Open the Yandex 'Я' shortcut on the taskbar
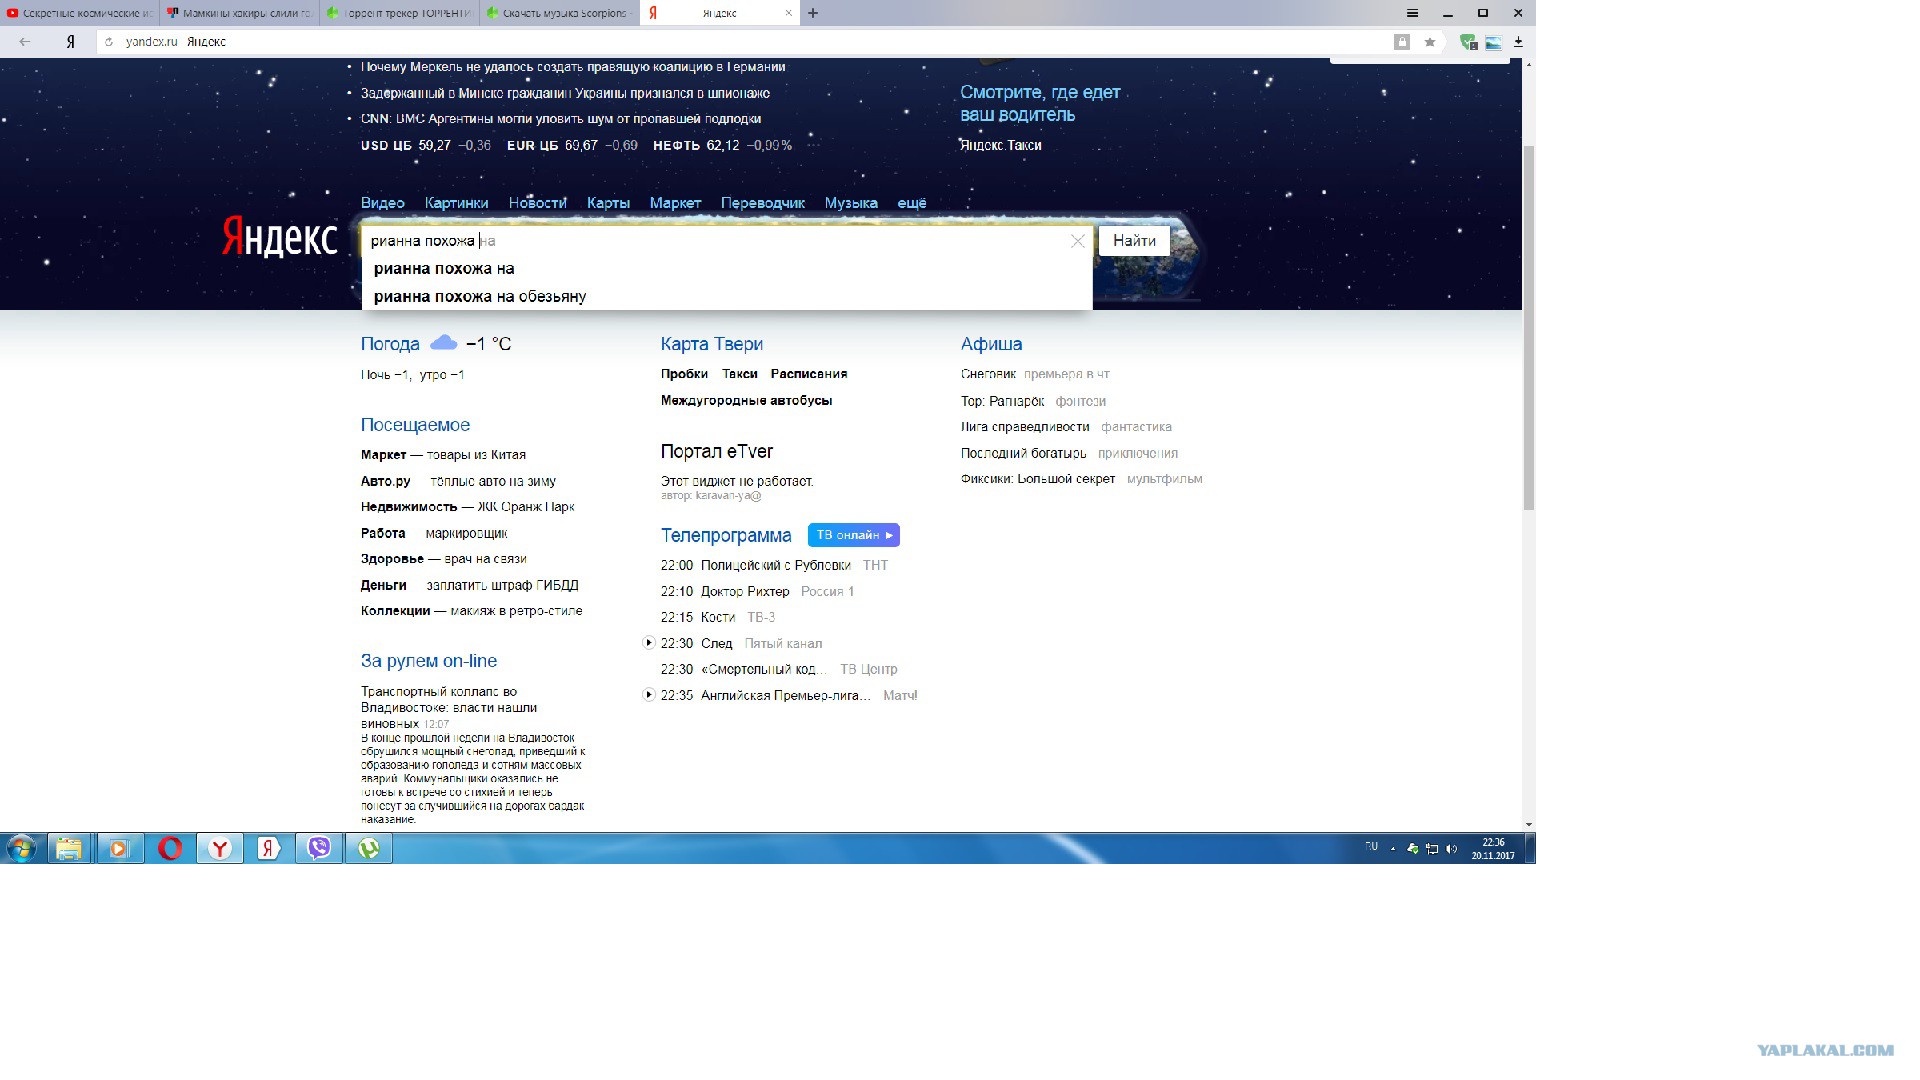This screenshot has height=1080, width=1920. 269,849
